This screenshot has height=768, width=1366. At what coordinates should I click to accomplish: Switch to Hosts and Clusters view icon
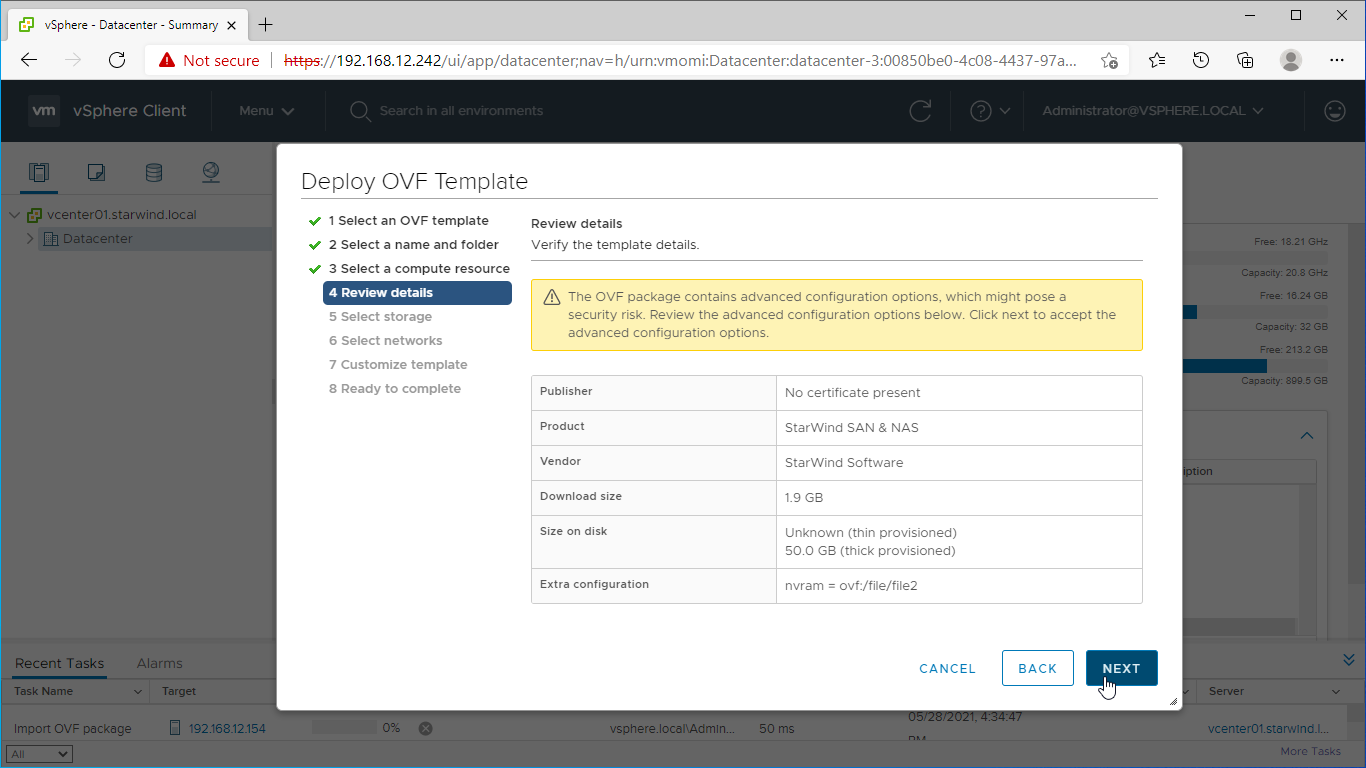point(39,172)
